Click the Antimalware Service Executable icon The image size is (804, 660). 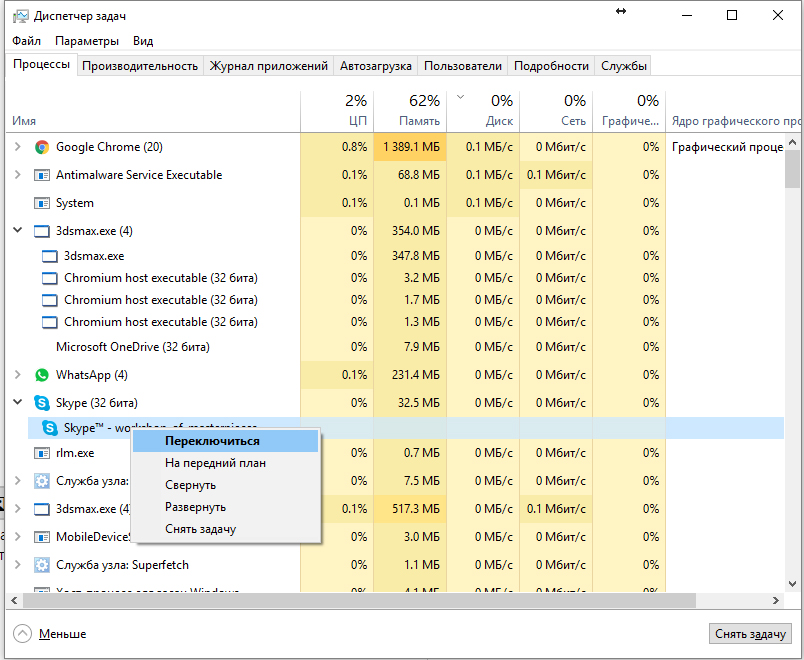tap(42, 175)
